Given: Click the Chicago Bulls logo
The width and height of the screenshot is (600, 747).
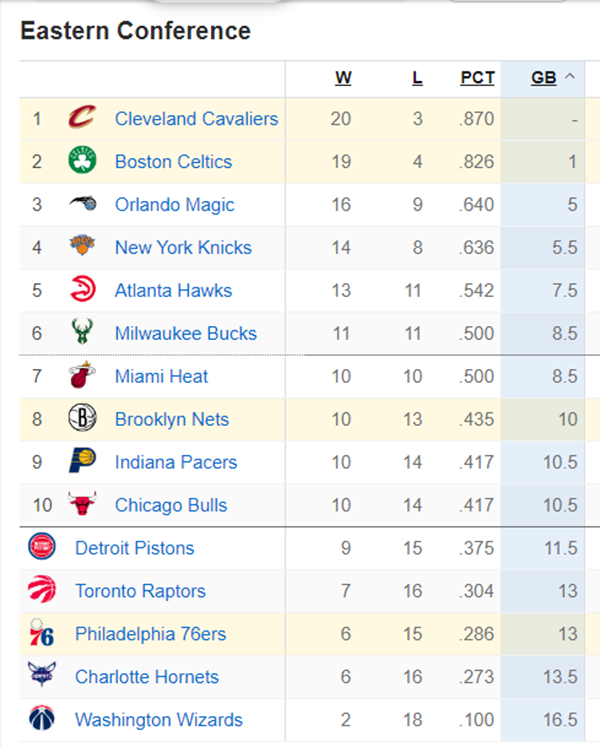Looking at the screenshot, I should point(82,504).
